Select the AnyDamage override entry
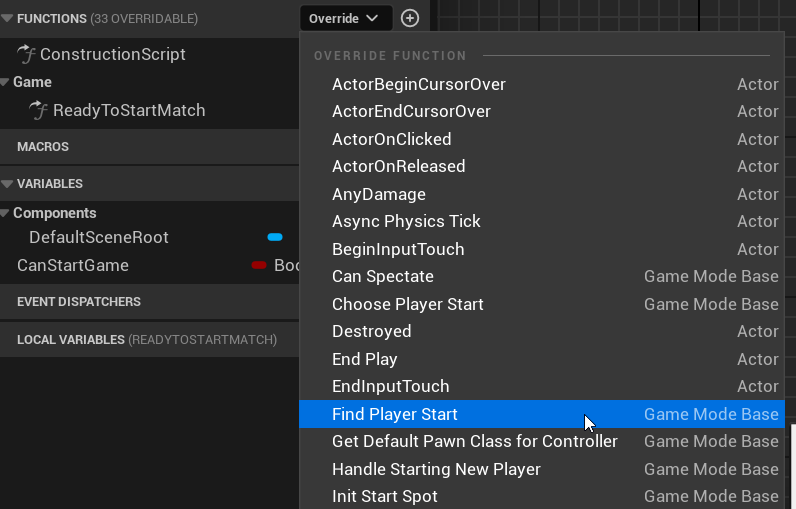This screenshot has width=796, height=509. pos(379,194)
